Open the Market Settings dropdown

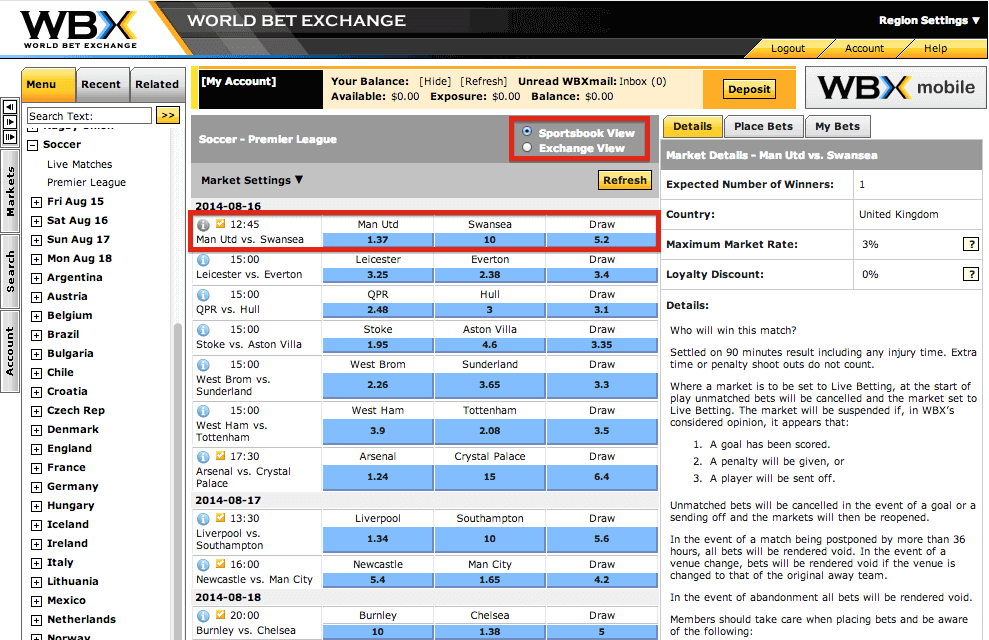(252, 180)
